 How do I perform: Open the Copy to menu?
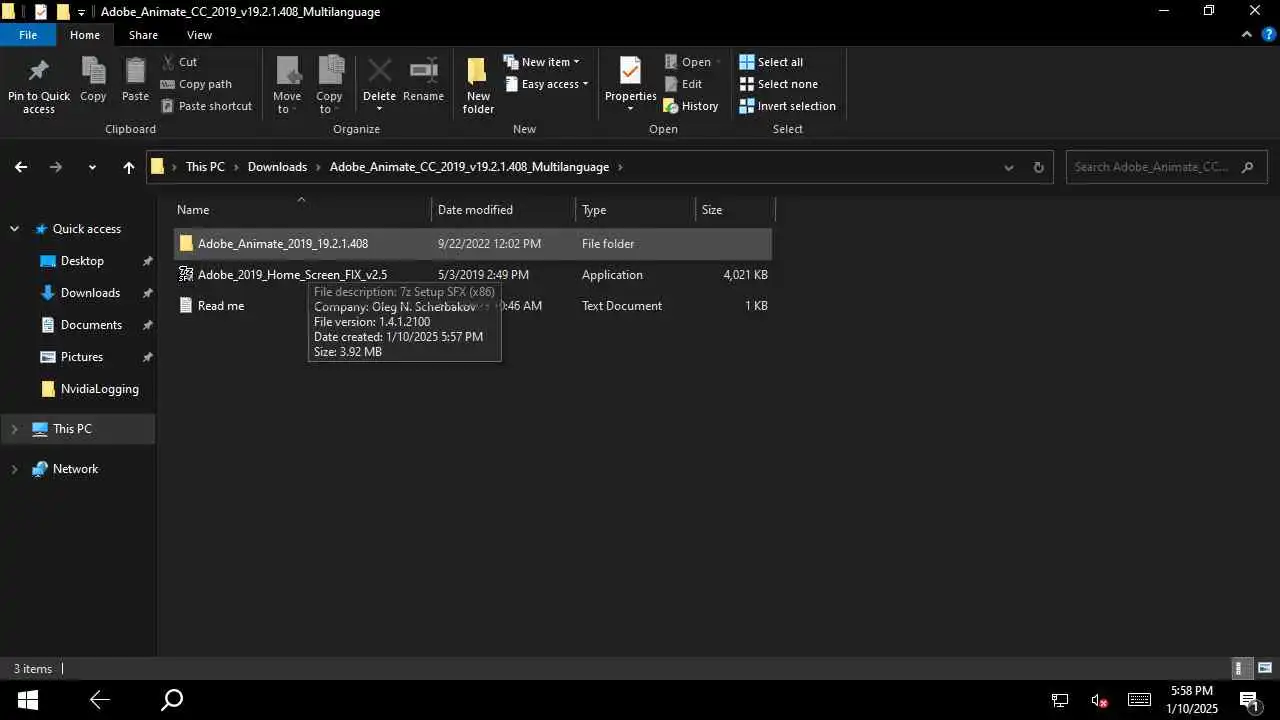coord(329,86)
